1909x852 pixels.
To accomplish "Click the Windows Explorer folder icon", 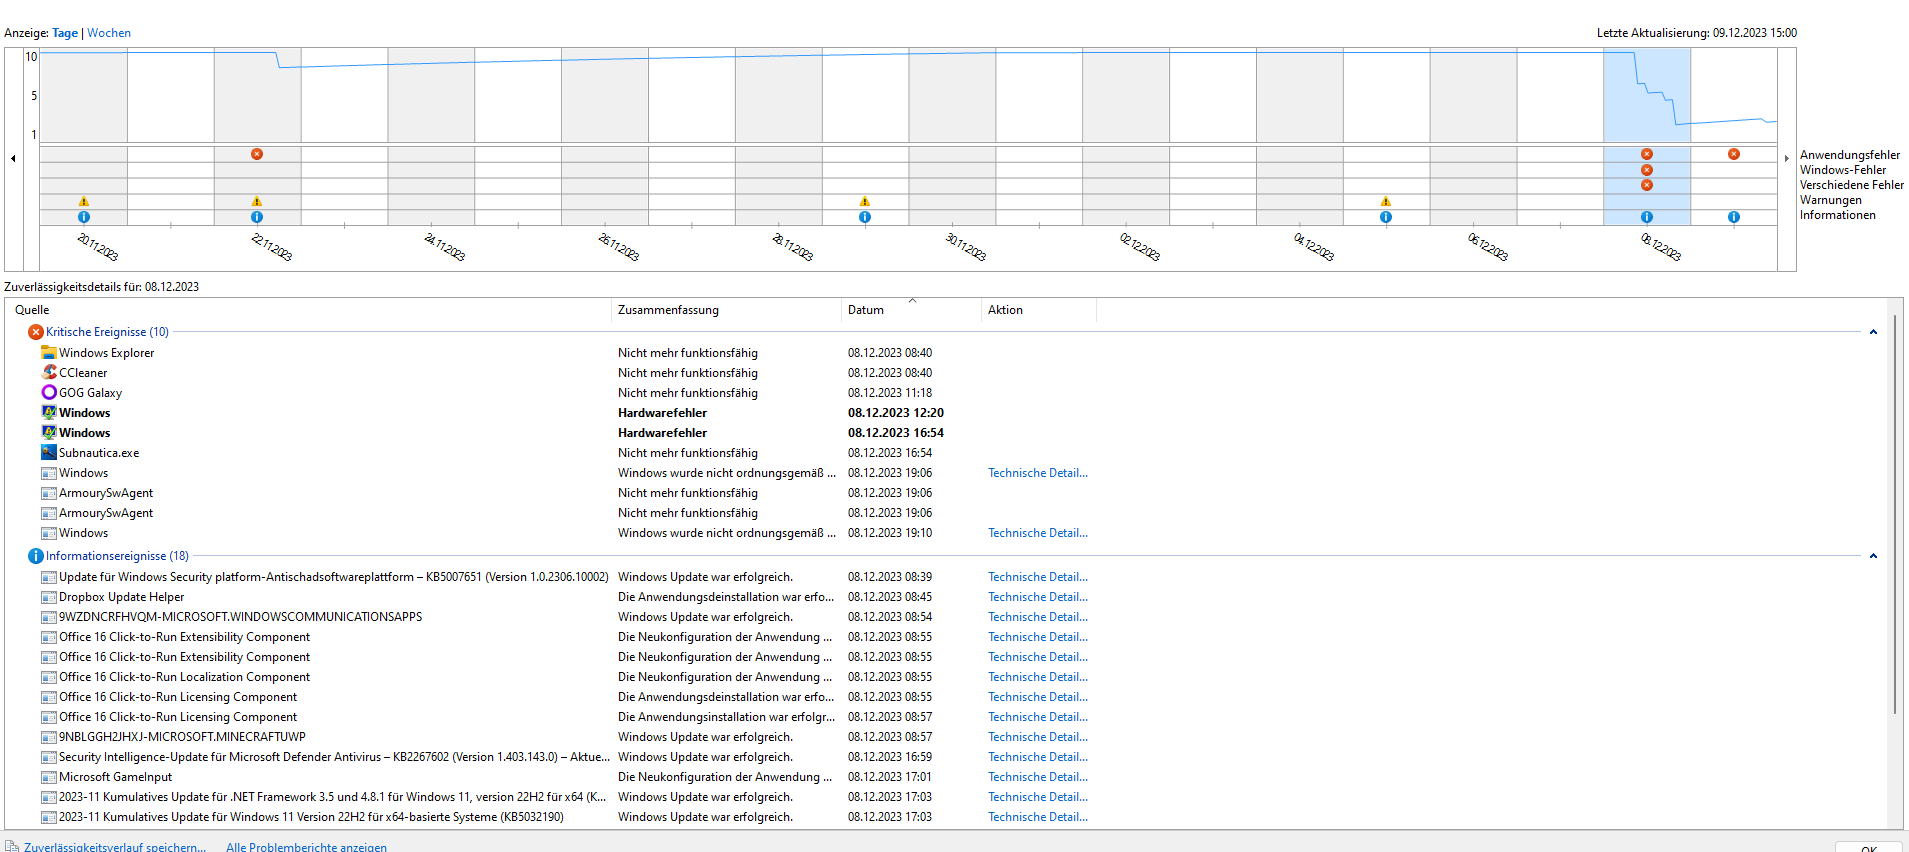I will click(49, 352).
